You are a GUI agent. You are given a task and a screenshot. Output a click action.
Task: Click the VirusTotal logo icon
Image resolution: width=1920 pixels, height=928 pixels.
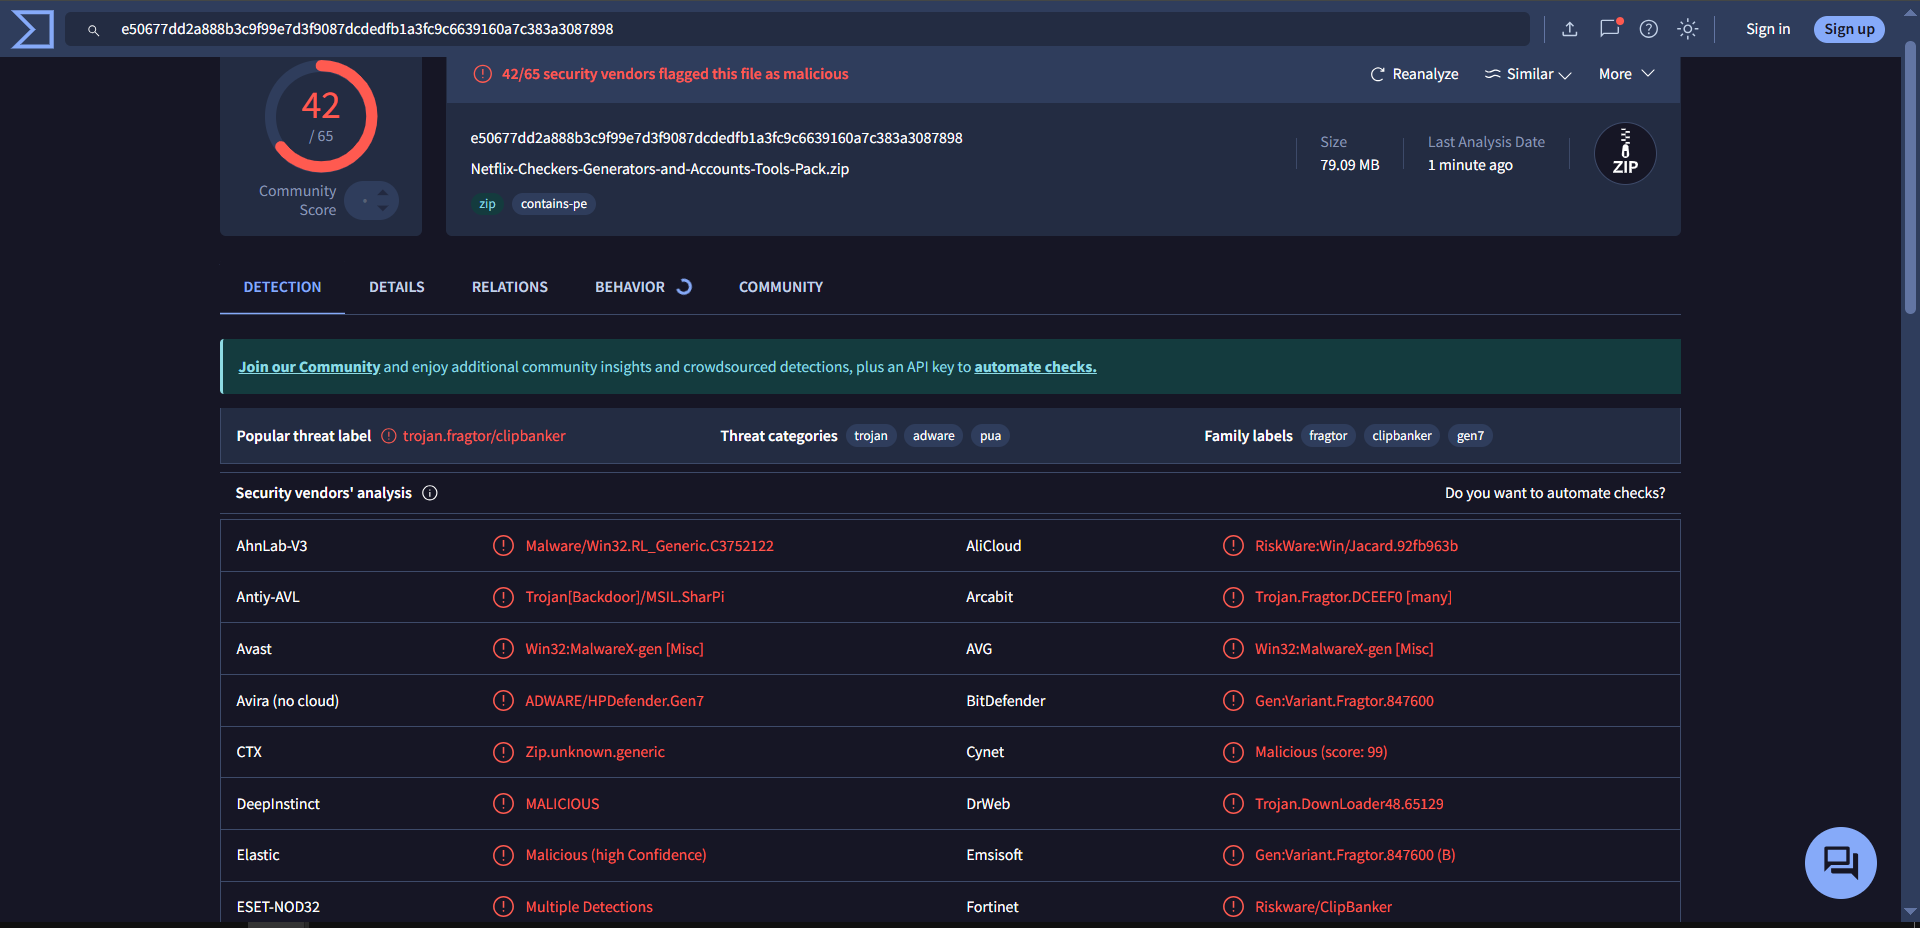(32, 29)
